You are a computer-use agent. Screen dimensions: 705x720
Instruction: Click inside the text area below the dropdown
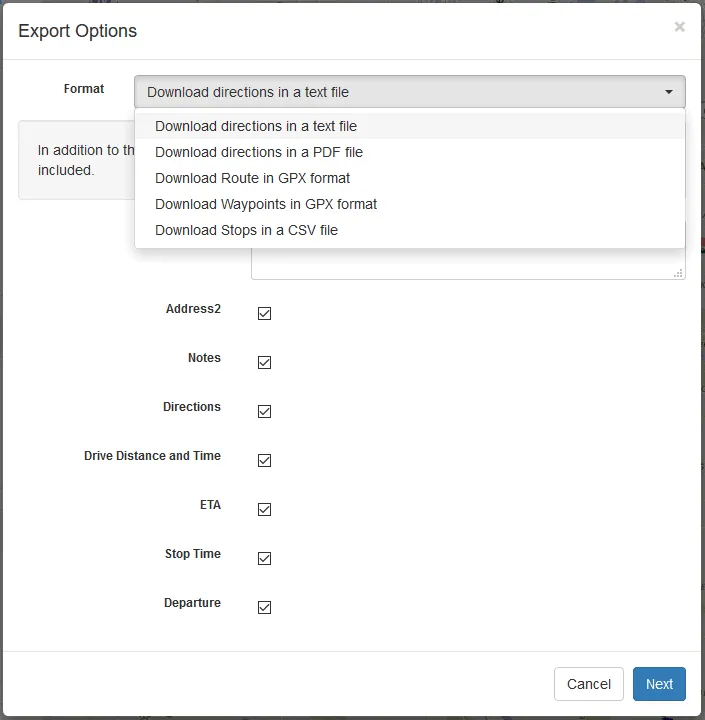(x=468, y=264)
